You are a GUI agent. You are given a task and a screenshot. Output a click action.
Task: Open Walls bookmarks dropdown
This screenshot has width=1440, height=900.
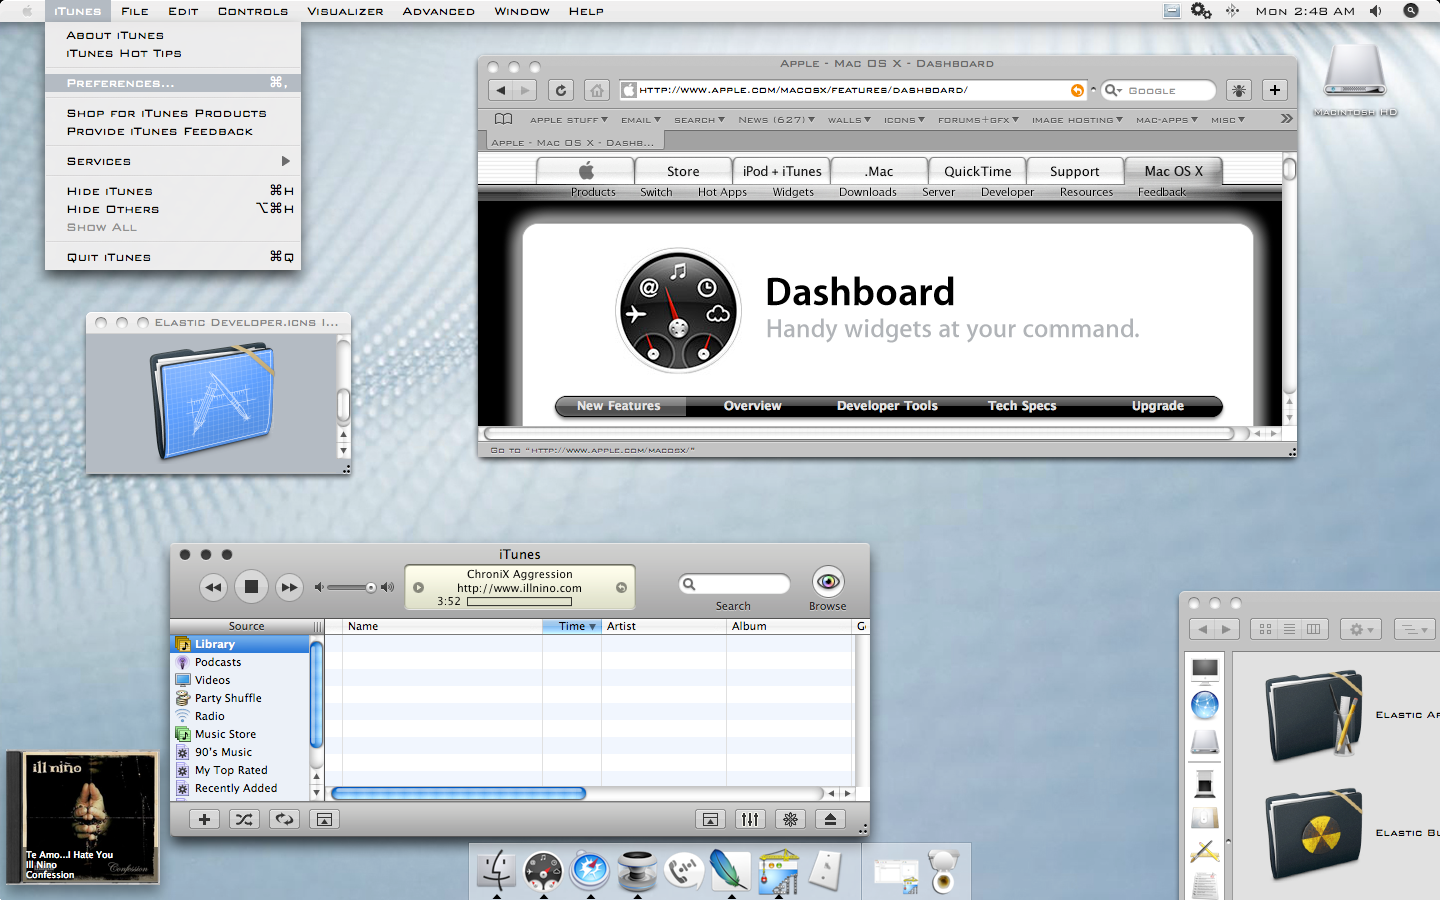point(849,120)
